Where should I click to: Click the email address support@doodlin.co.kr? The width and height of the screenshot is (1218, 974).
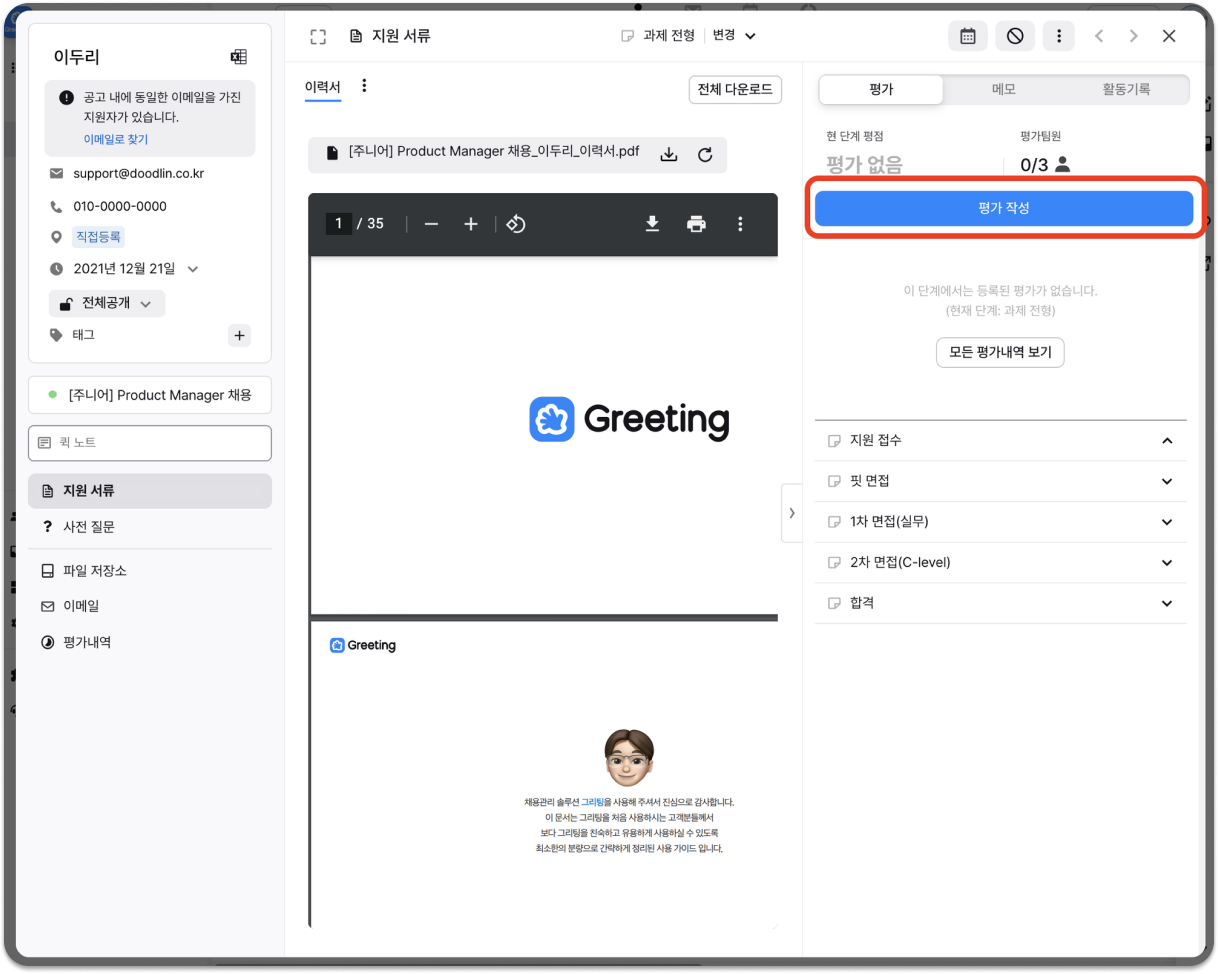[138, 173]
